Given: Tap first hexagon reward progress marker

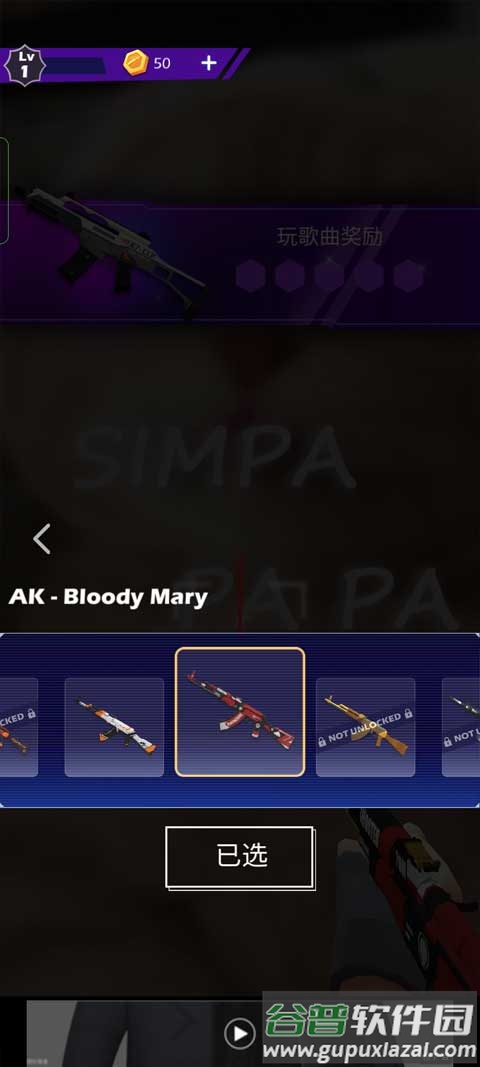Looking at the screenshot, I should click(250, 276).
